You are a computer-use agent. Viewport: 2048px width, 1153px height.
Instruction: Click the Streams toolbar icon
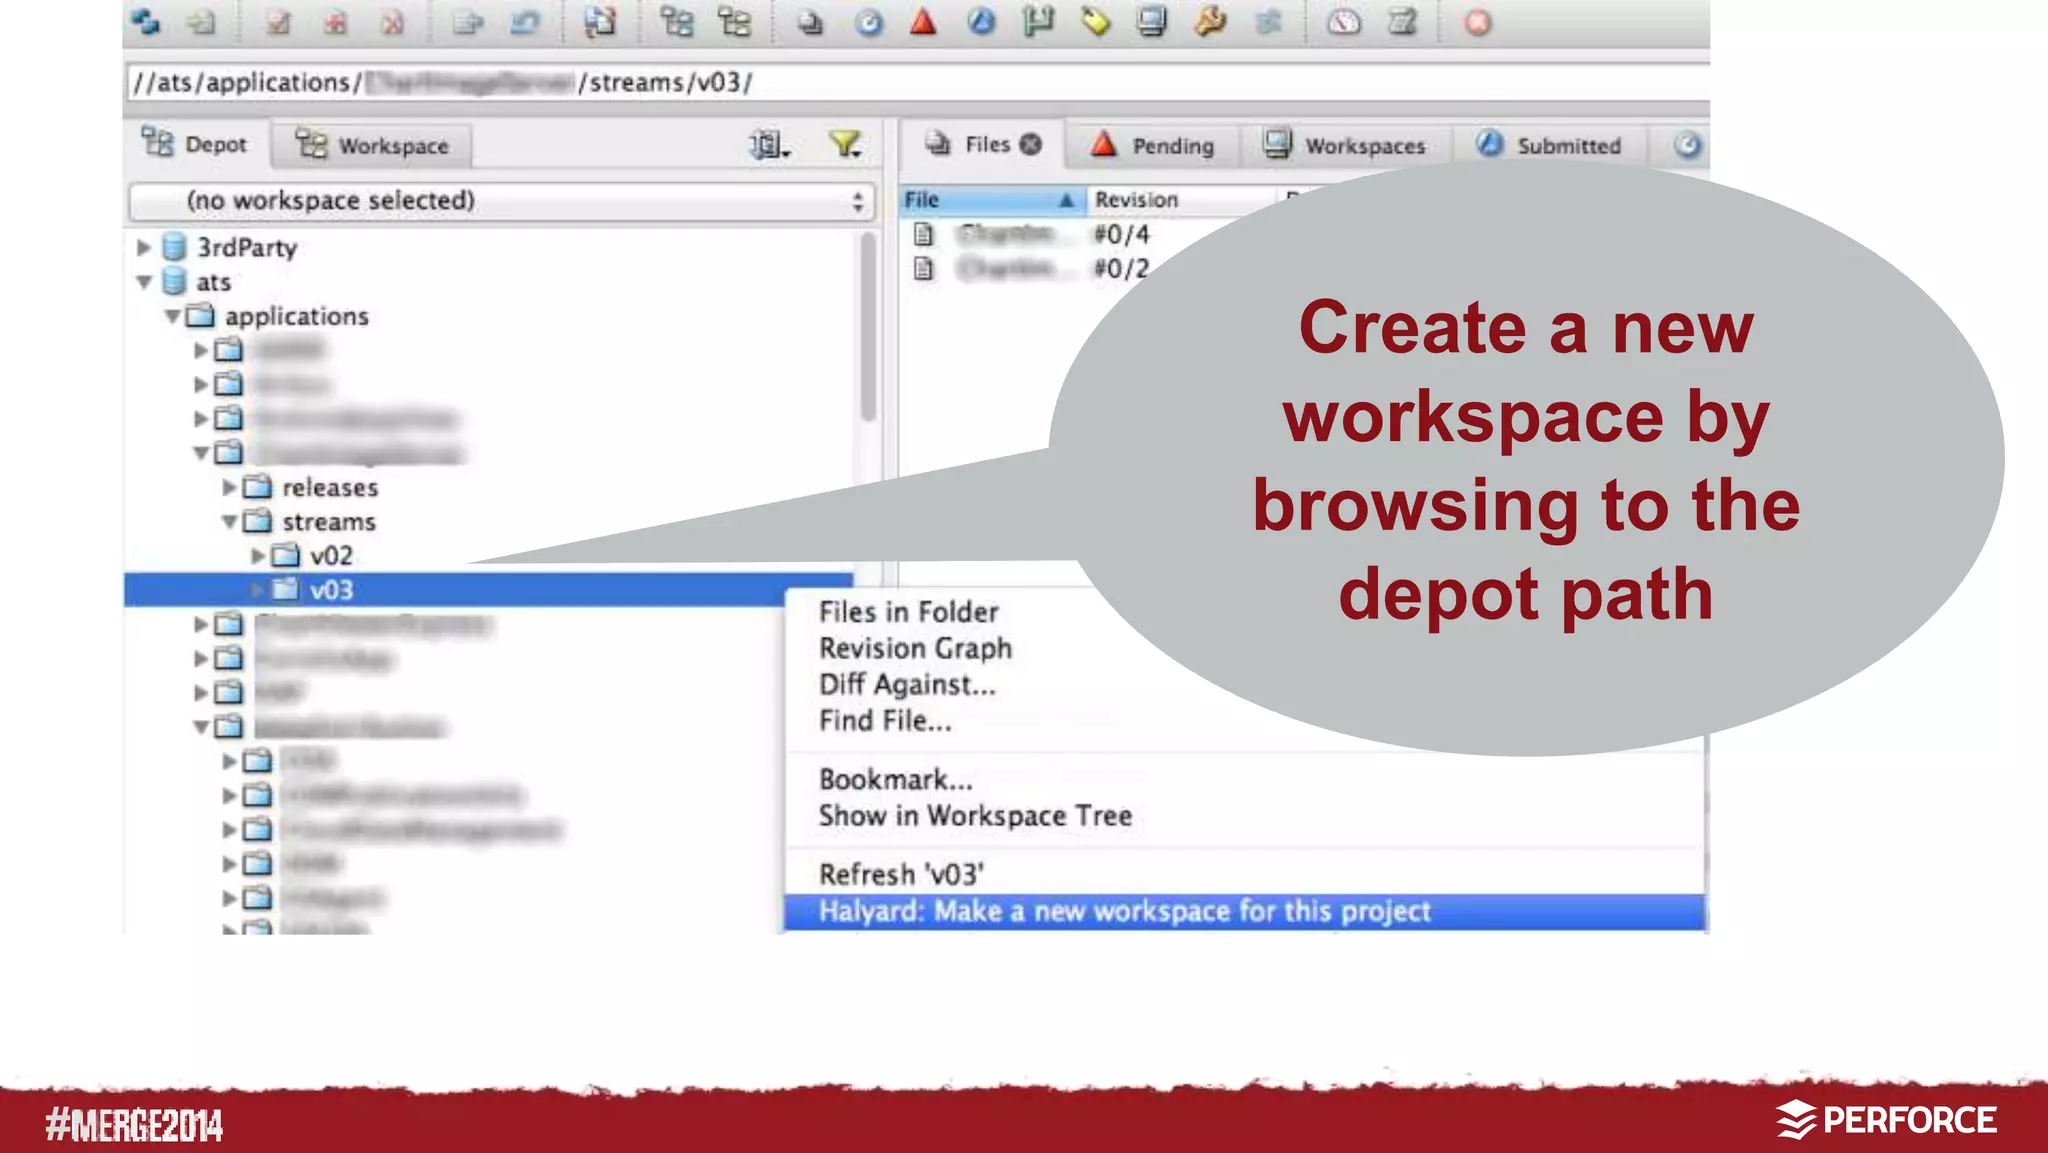[1268, 21]
